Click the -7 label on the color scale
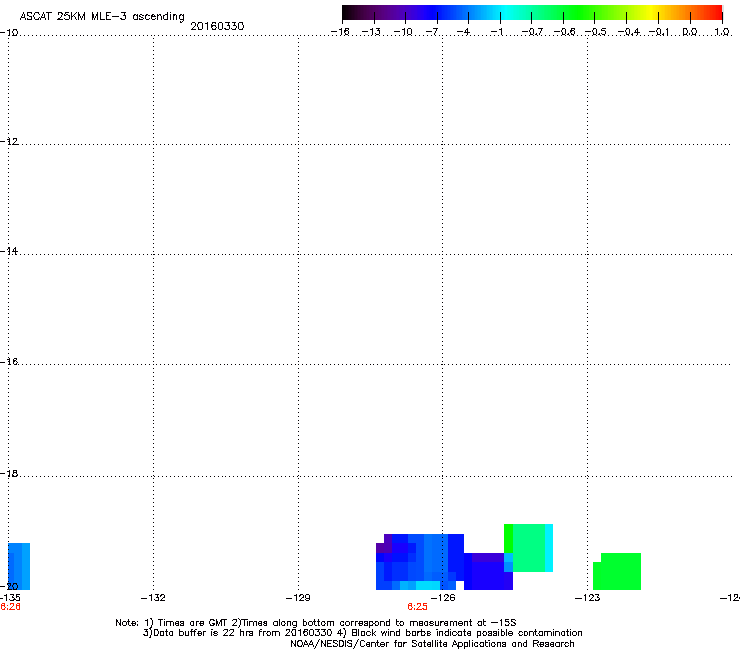 point(432,32)
